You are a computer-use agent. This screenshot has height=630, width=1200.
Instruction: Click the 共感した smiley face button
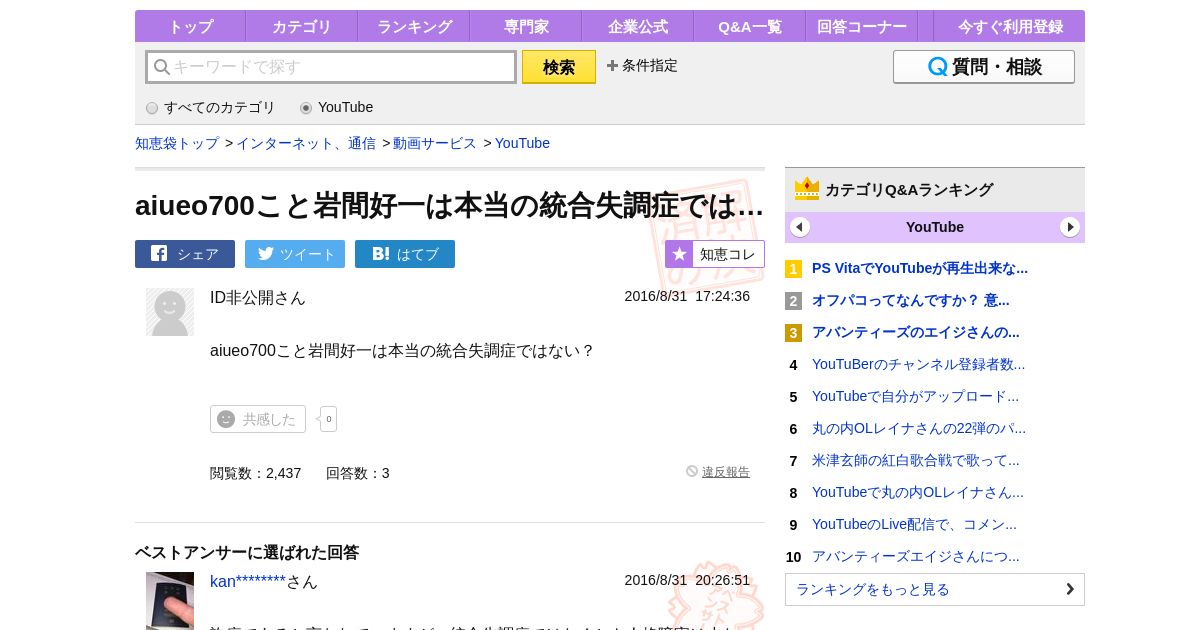[258, 419]
